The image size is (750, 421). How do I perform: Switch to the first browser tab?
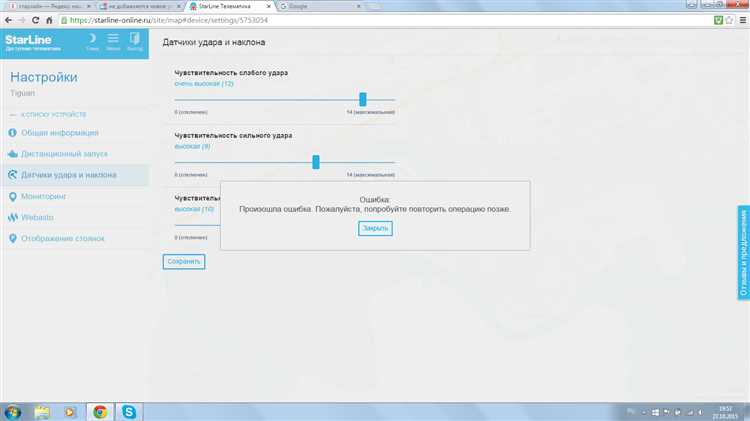pyautogui.click(x=49, y=6)
